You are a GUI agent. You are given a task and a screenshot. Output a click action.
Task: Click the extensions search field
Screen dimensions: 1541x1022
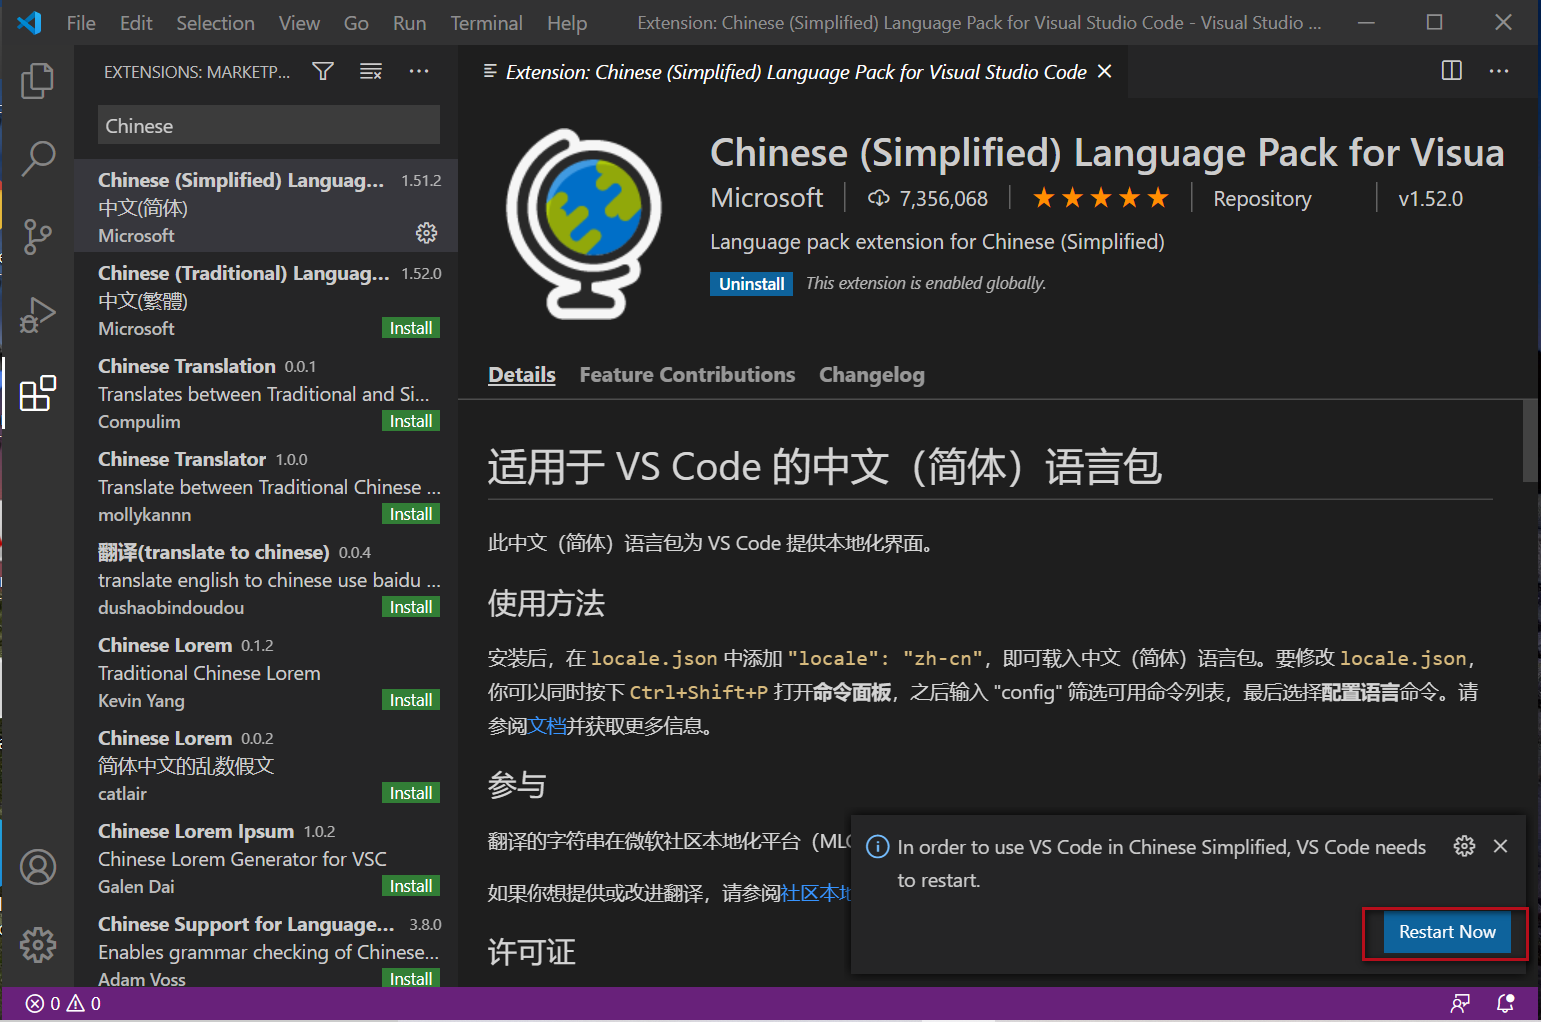click(x=269, y=126)
